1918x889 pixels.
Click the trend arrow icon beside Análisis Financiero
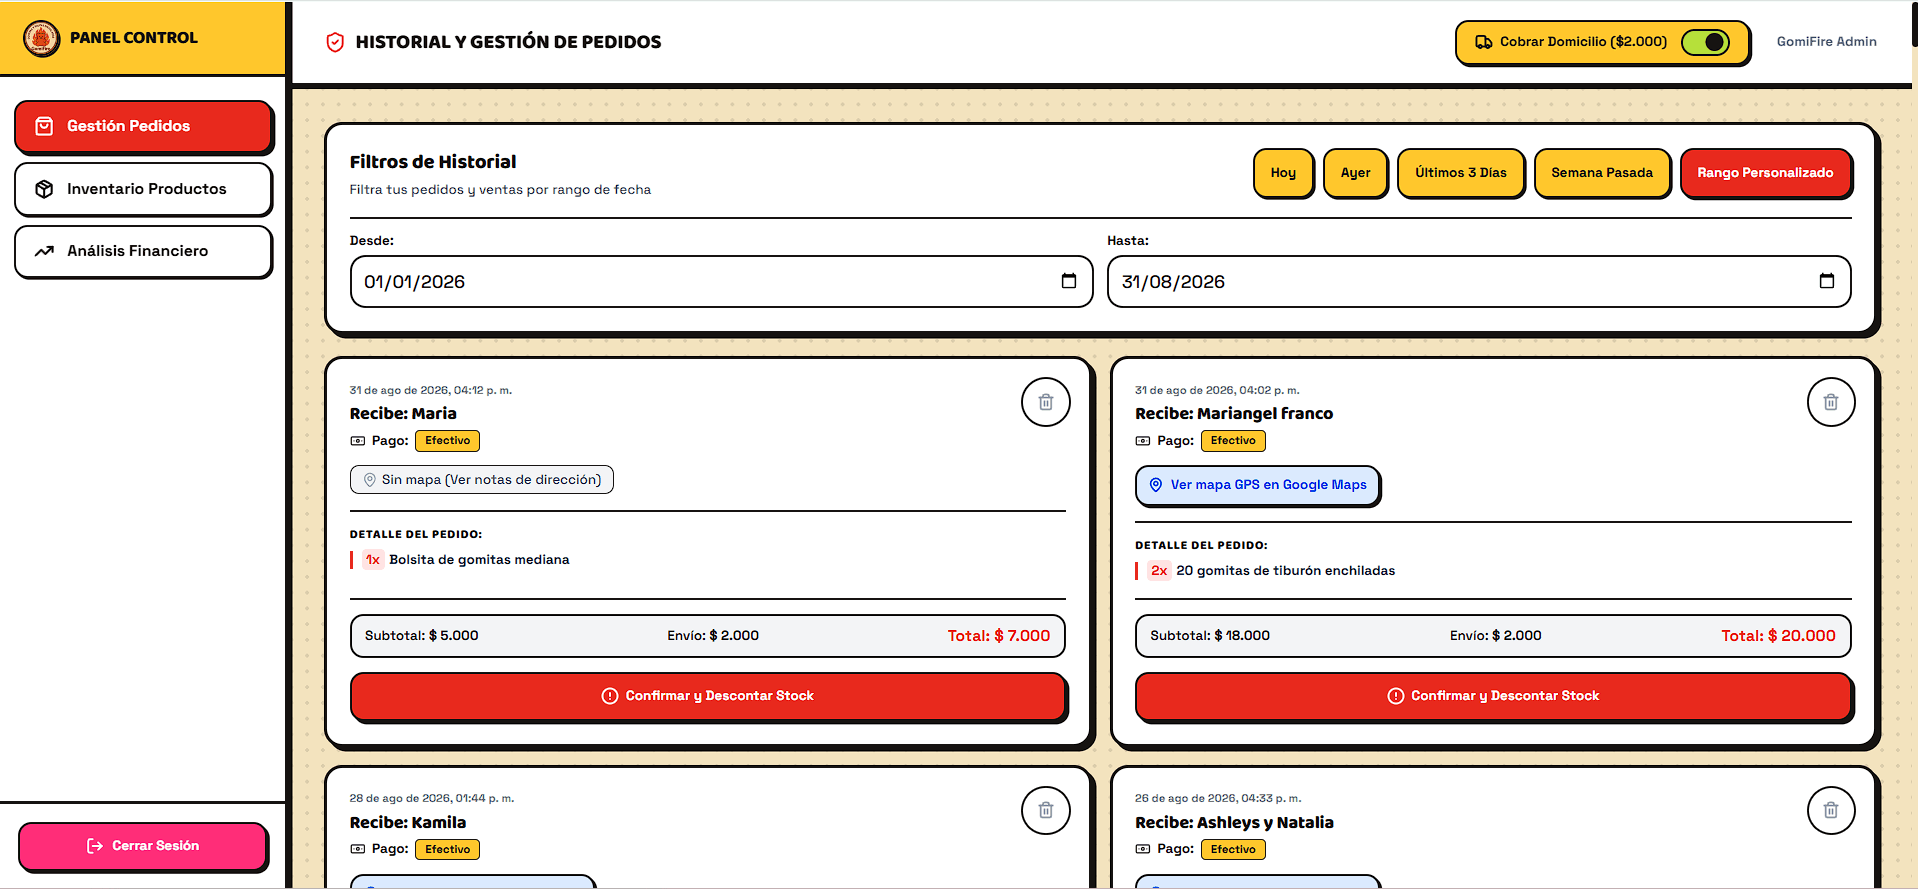click(x=44, y=251)
